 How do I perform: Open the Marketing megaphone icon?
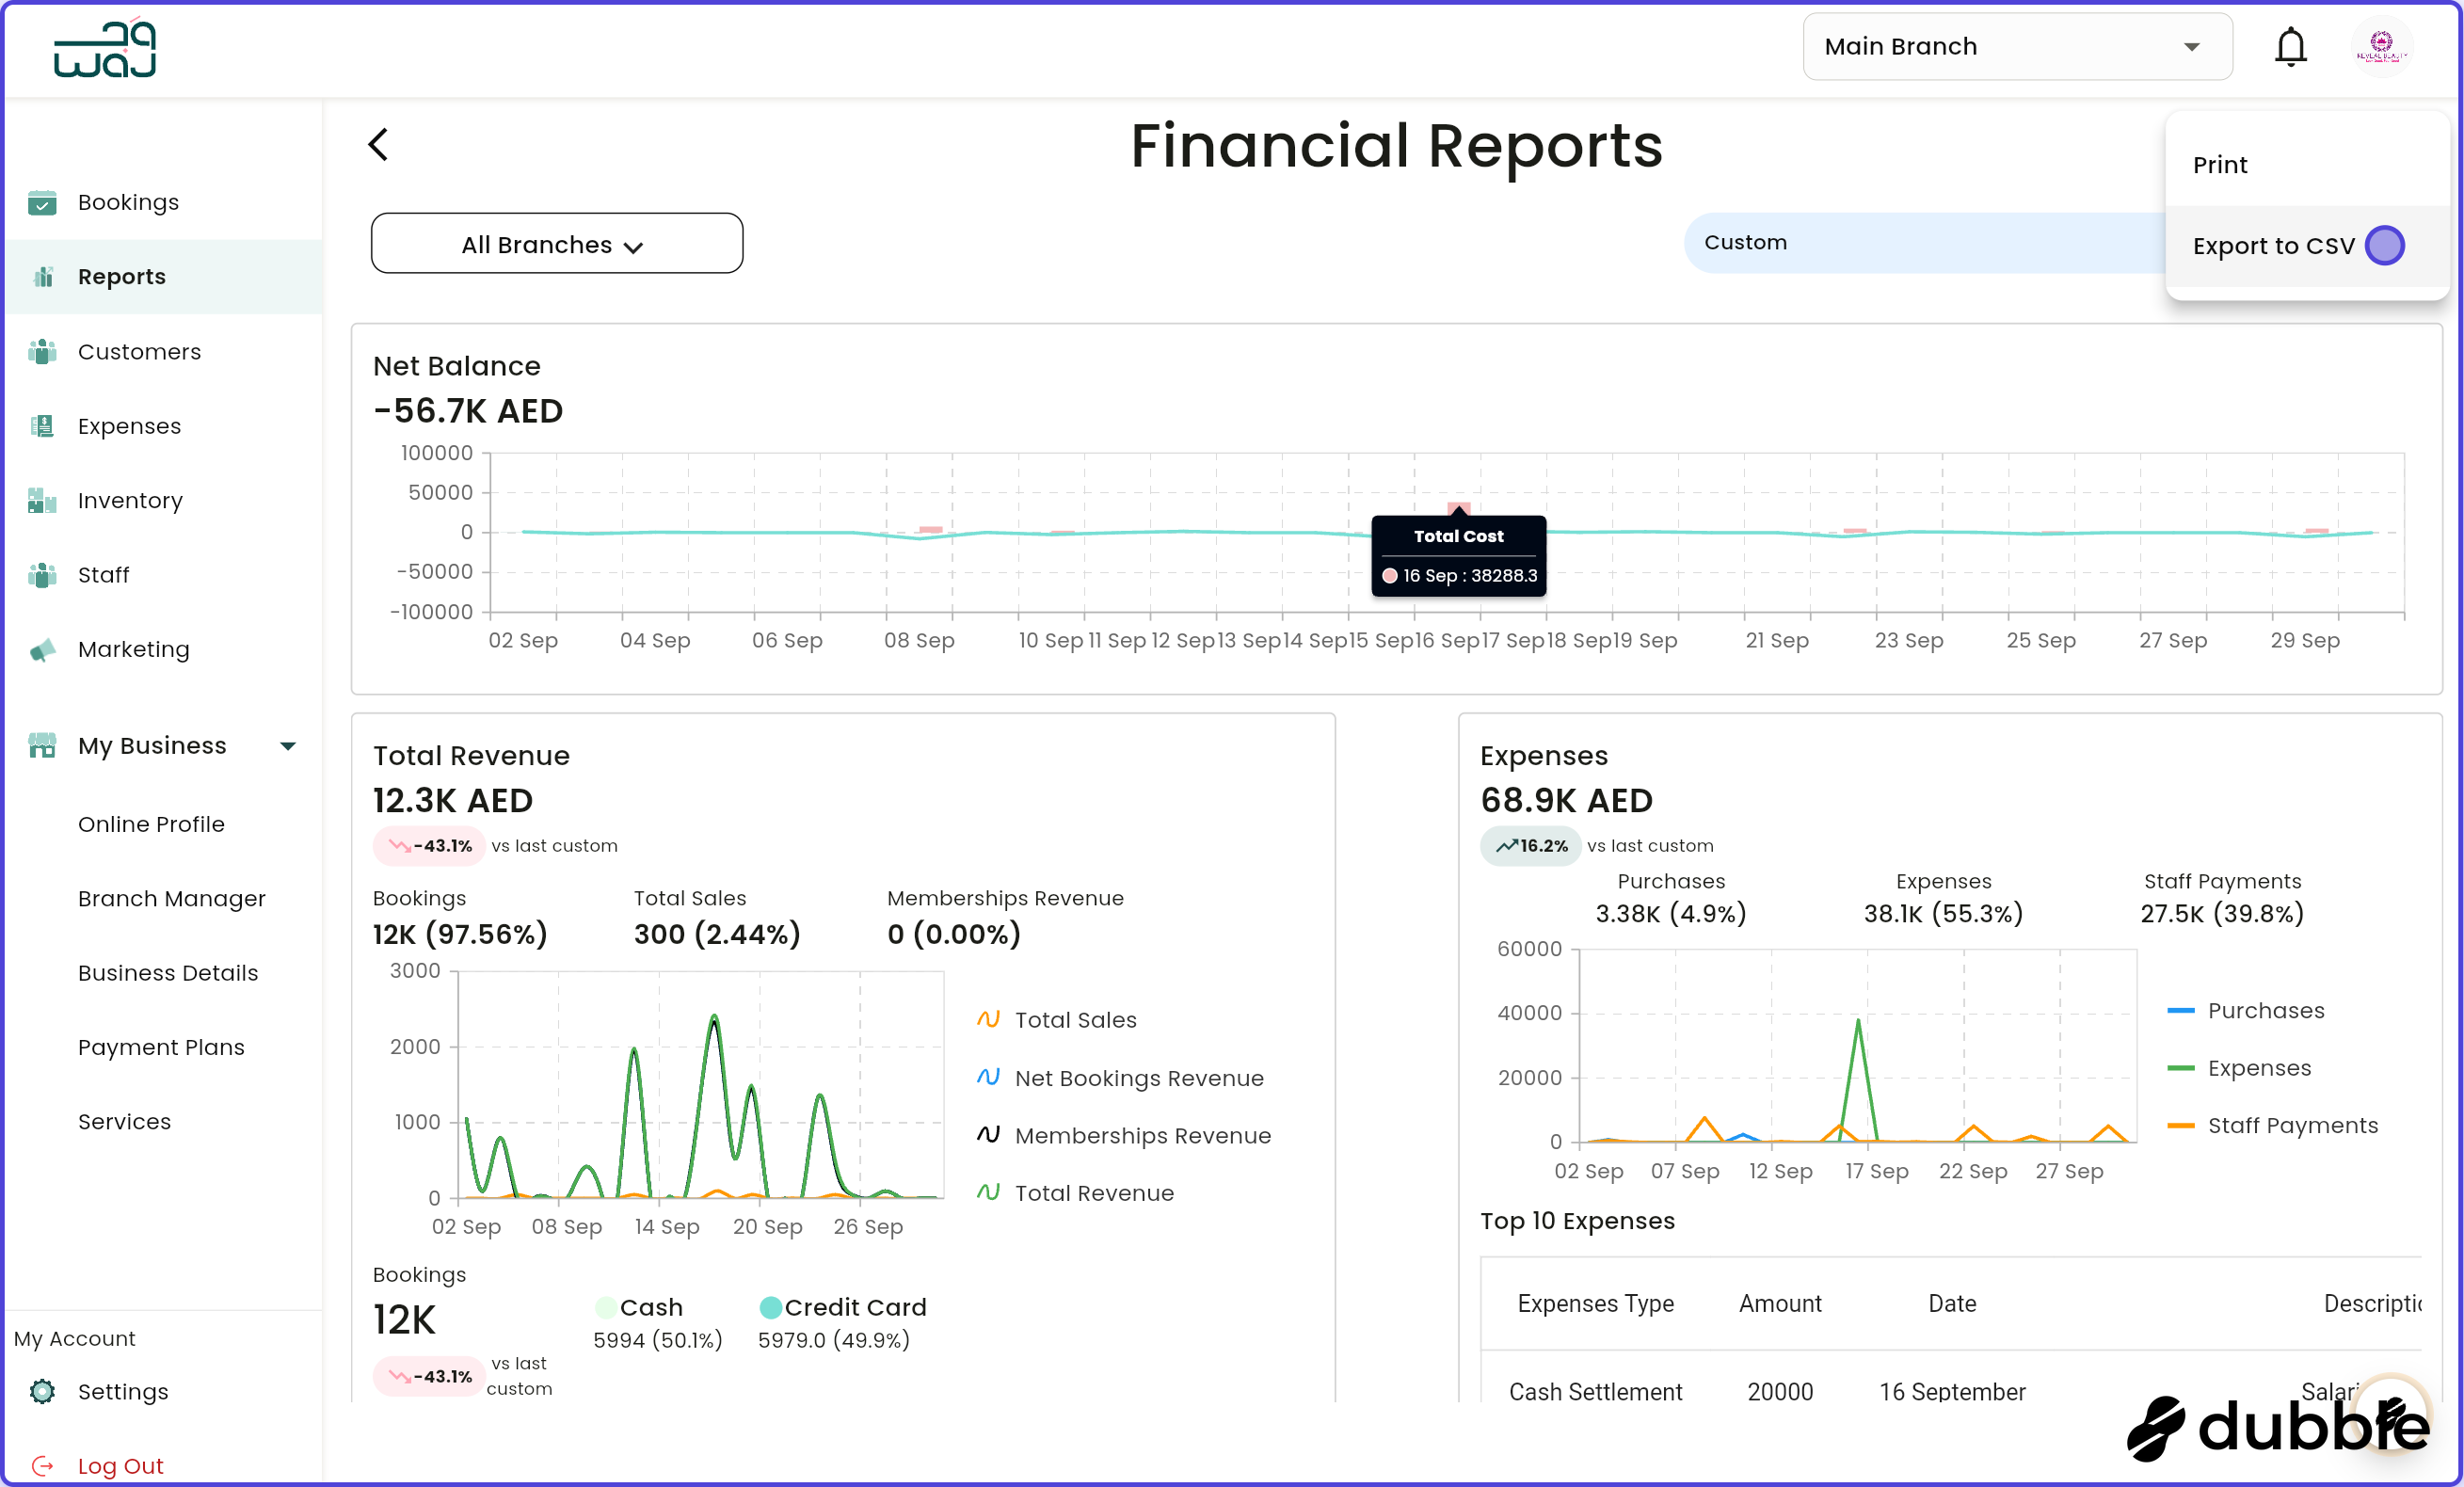[x=42, y=649]
